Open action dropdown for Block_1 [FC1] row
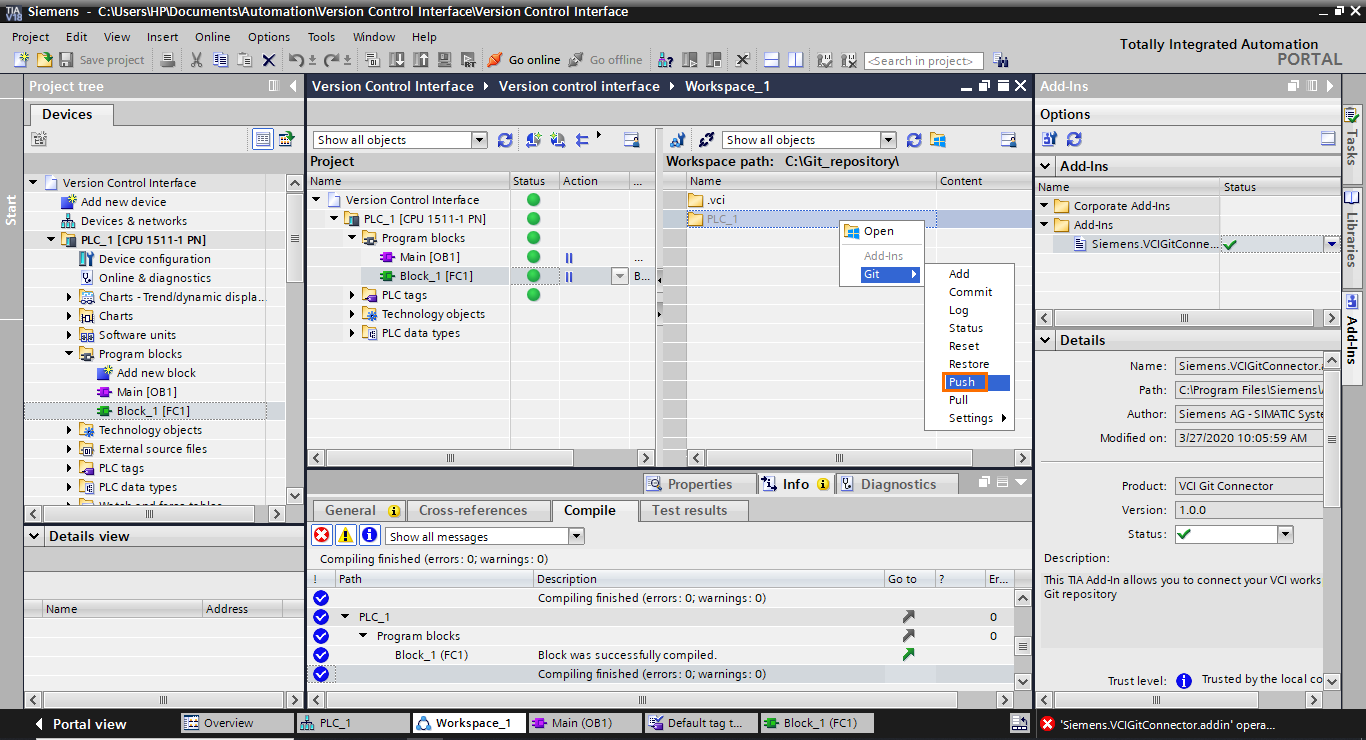Screen dimensions: 1366x740 tap(619, 277)
